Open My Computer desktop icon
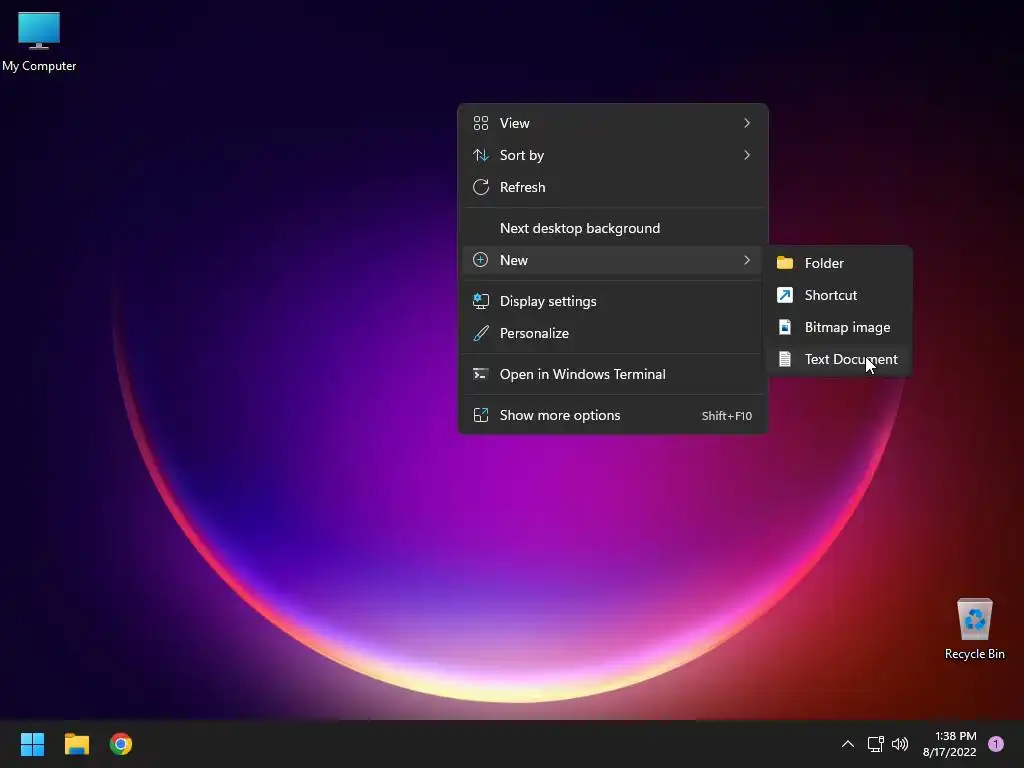Viewport: 1024px width, 768px height. tap(39, 42)
